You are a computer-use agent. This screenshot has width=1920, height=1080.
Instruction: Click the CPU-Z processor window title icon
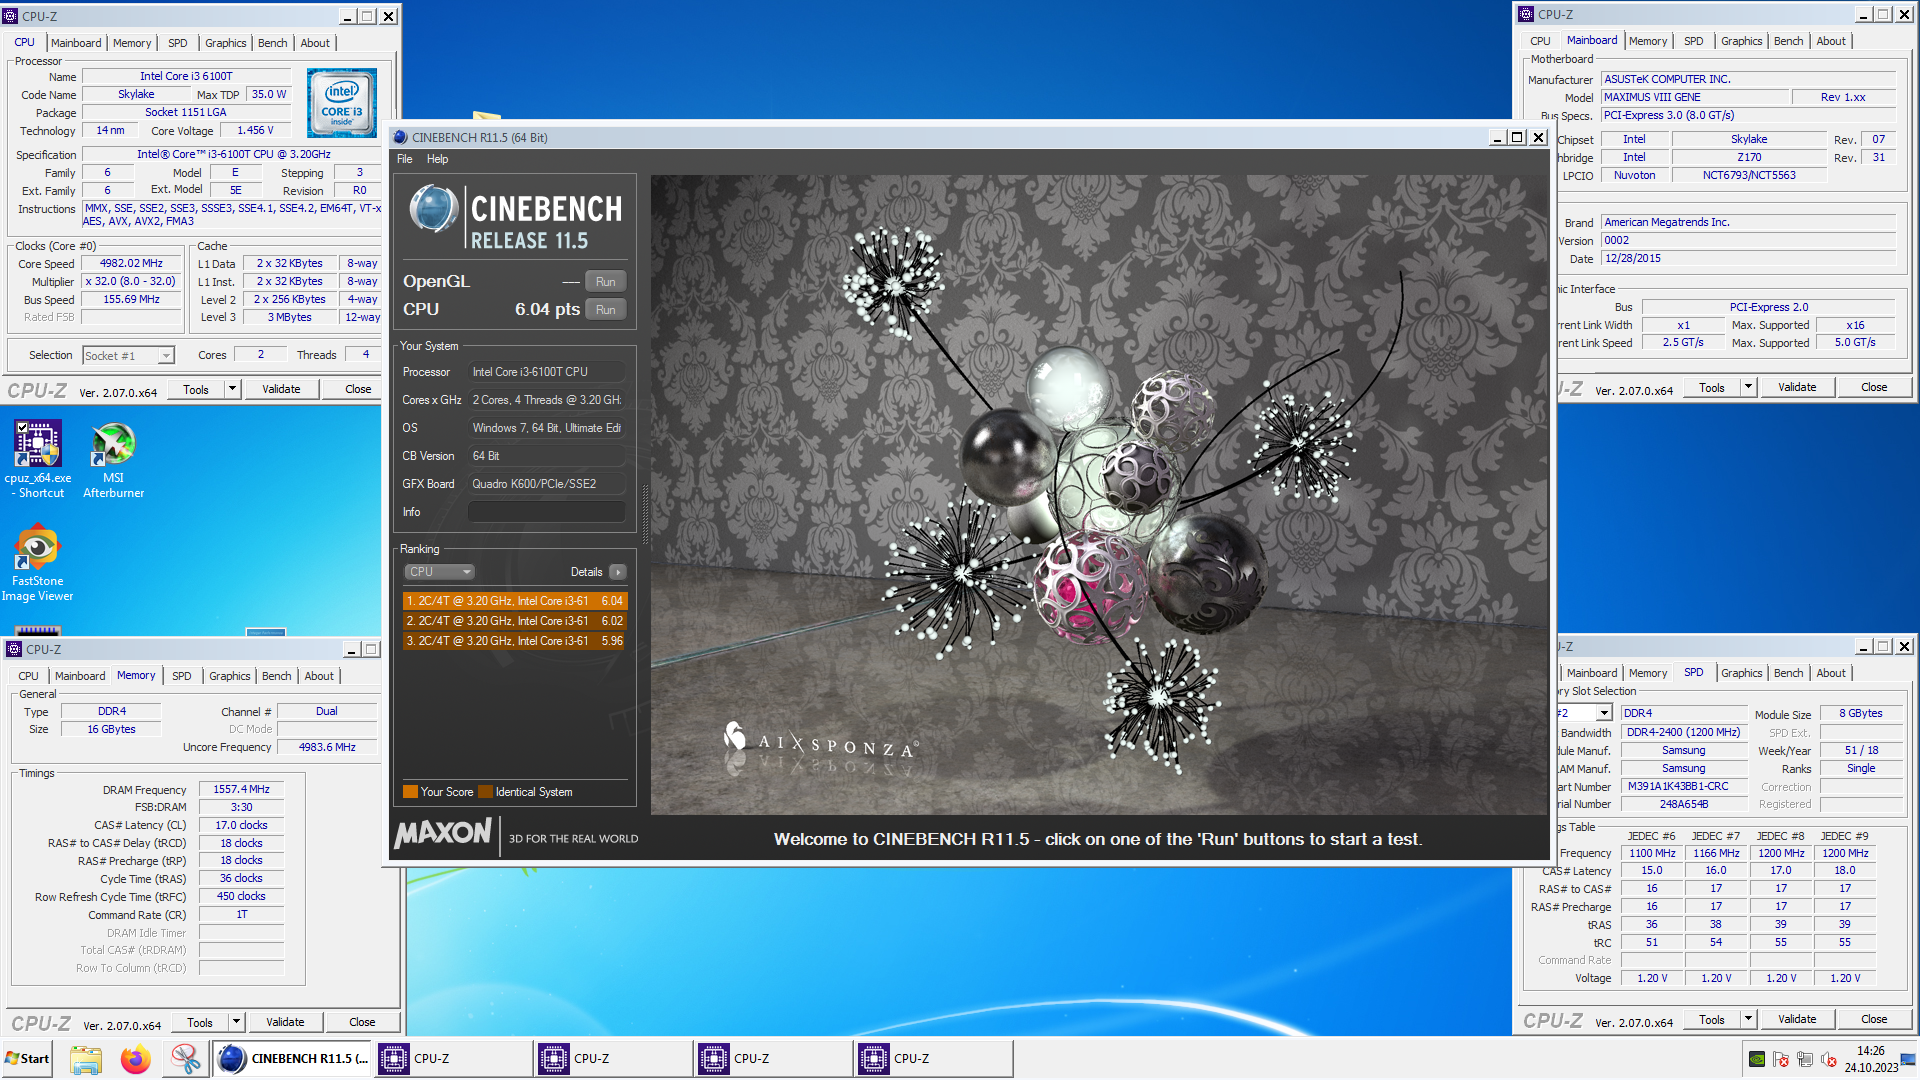click(x=11, y=16)
